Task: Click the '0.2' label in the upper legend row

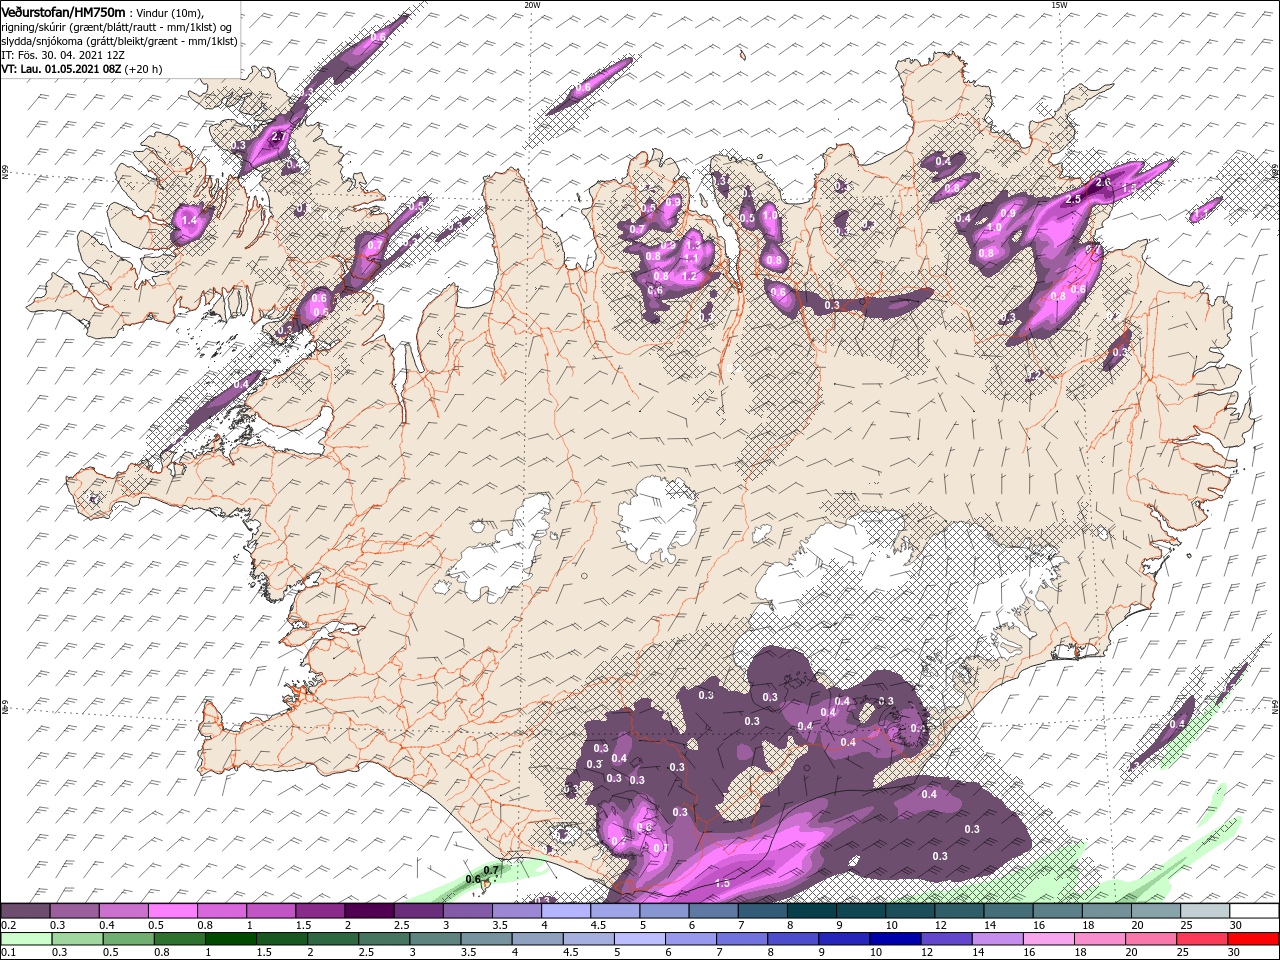Action: pos(8,925)
